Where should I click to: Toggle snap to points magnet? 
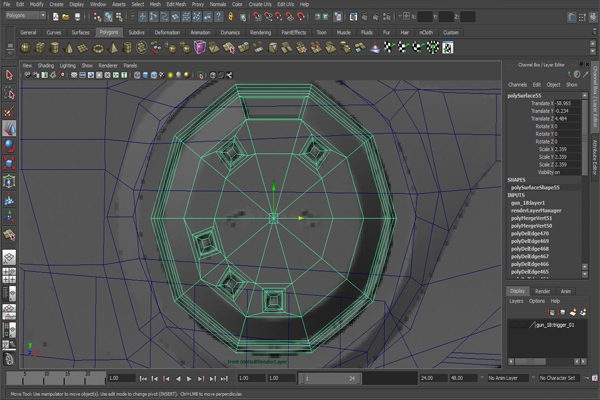pos(279,16)
